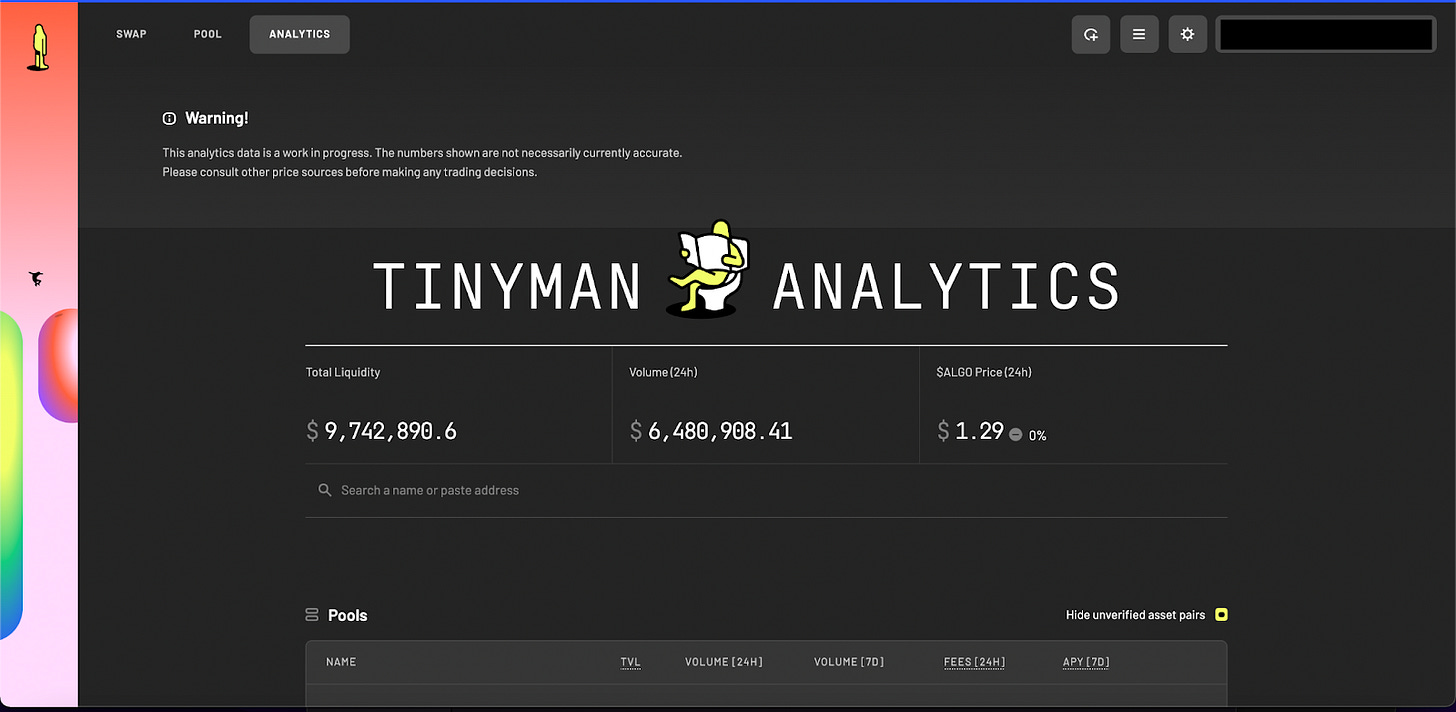Click the add-asset icon button in header
Viewport: 1456px width, 712px height.
tap(1091, 34)
